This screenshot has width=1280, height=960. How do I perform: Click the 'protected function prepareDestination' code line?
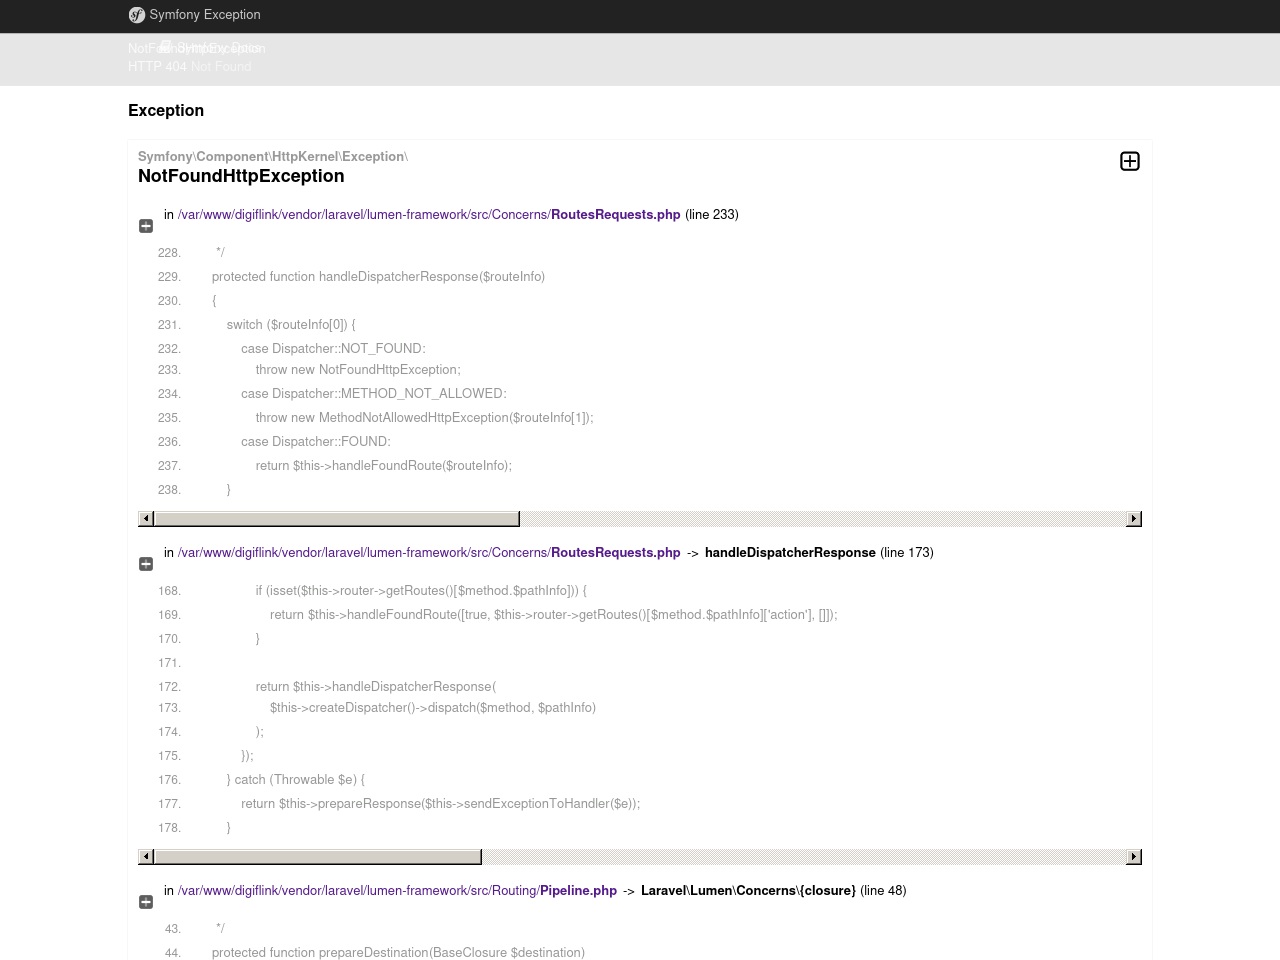coord(398,953)
